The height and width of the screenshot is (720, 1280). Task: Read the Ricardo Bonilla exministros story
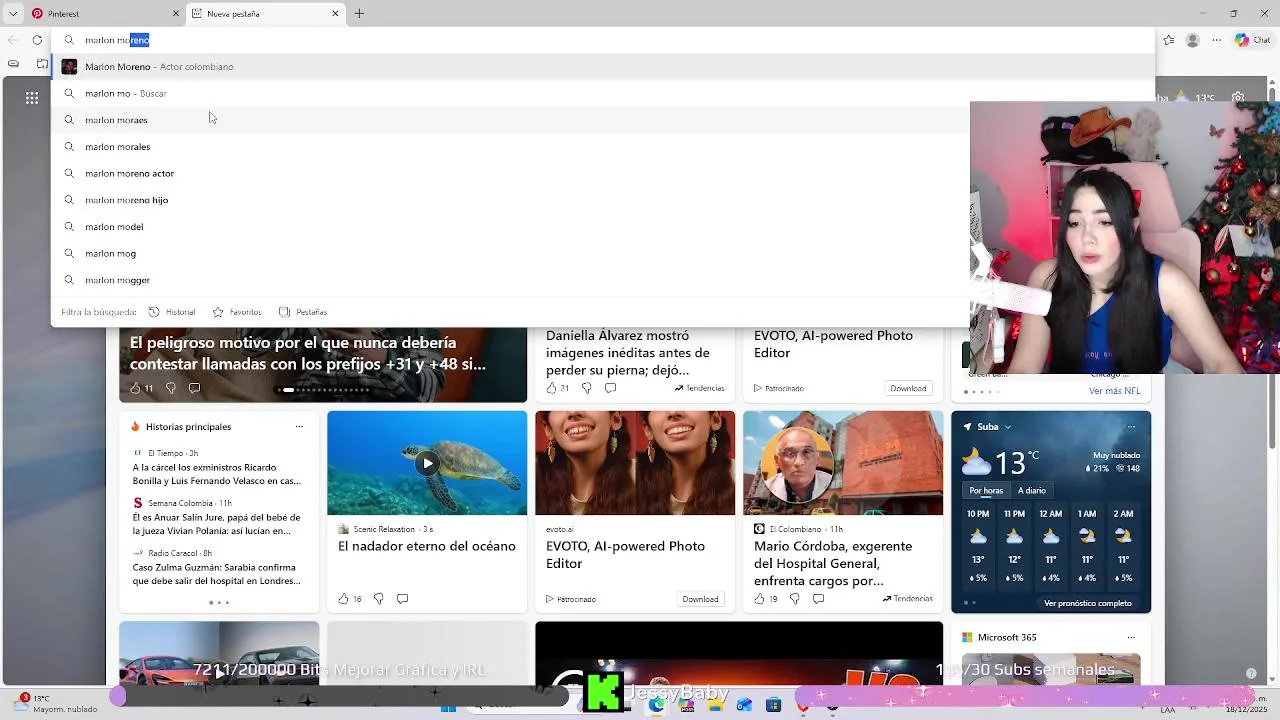(x=217, y=474)
